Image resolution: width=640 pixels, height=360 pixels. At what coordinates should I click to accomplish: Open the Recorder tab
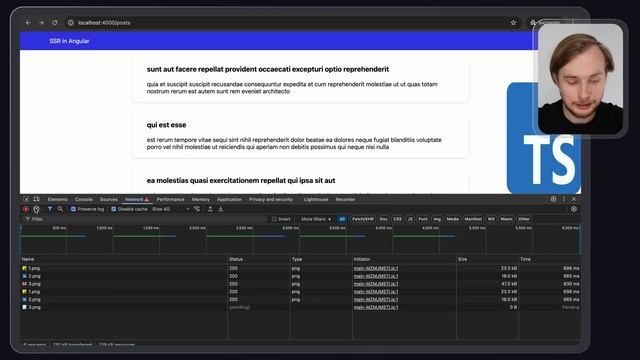(x=345, y=199)
